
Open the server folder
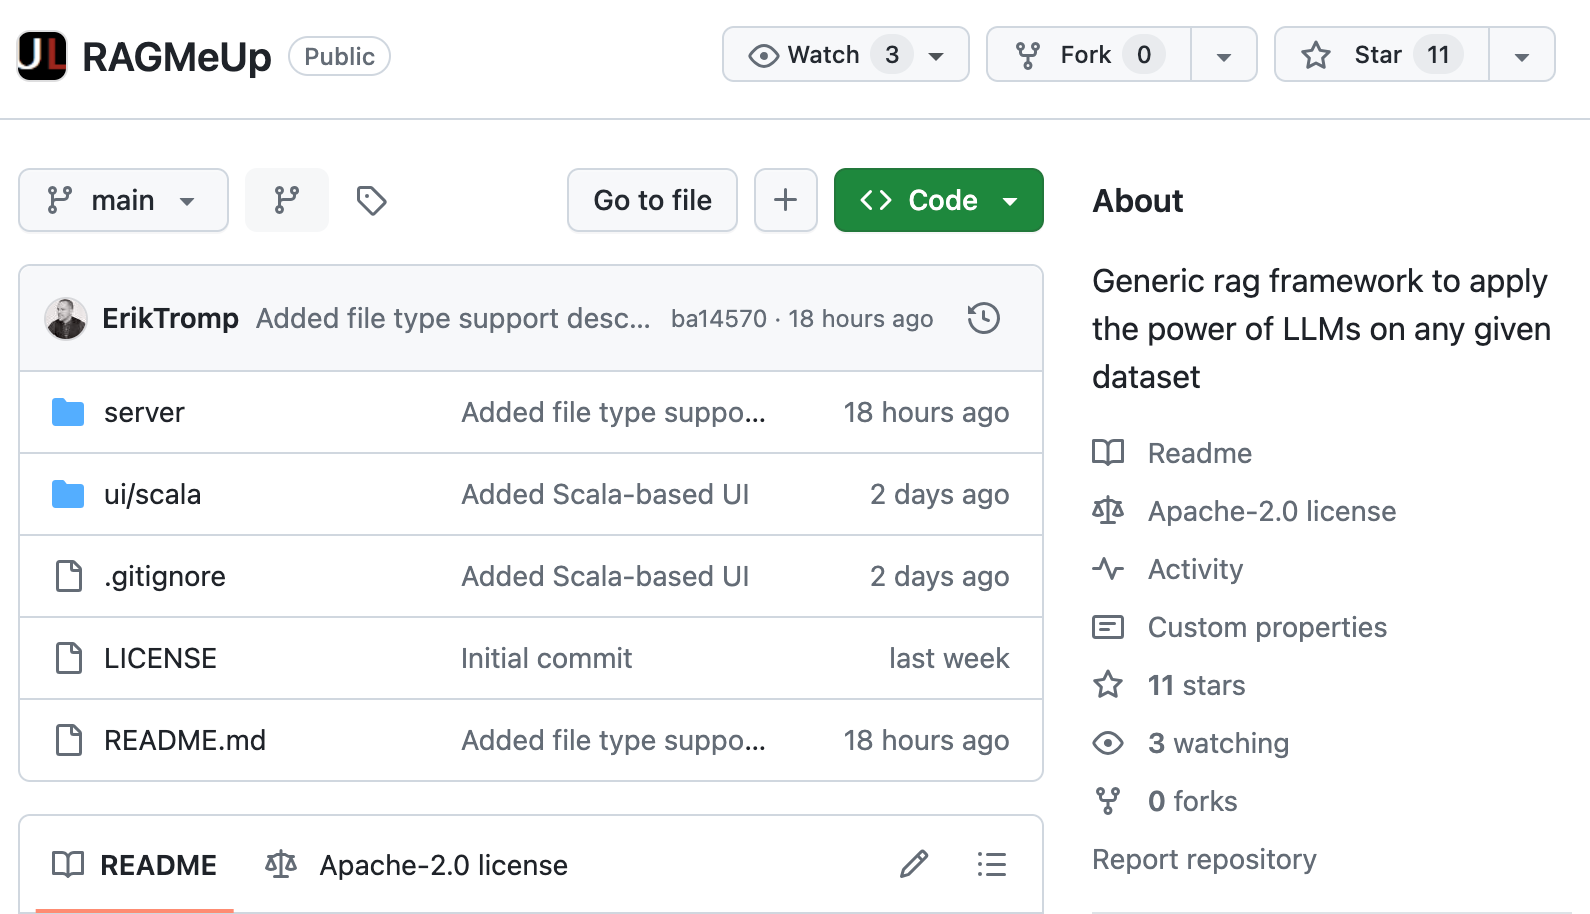pos(144,412)
